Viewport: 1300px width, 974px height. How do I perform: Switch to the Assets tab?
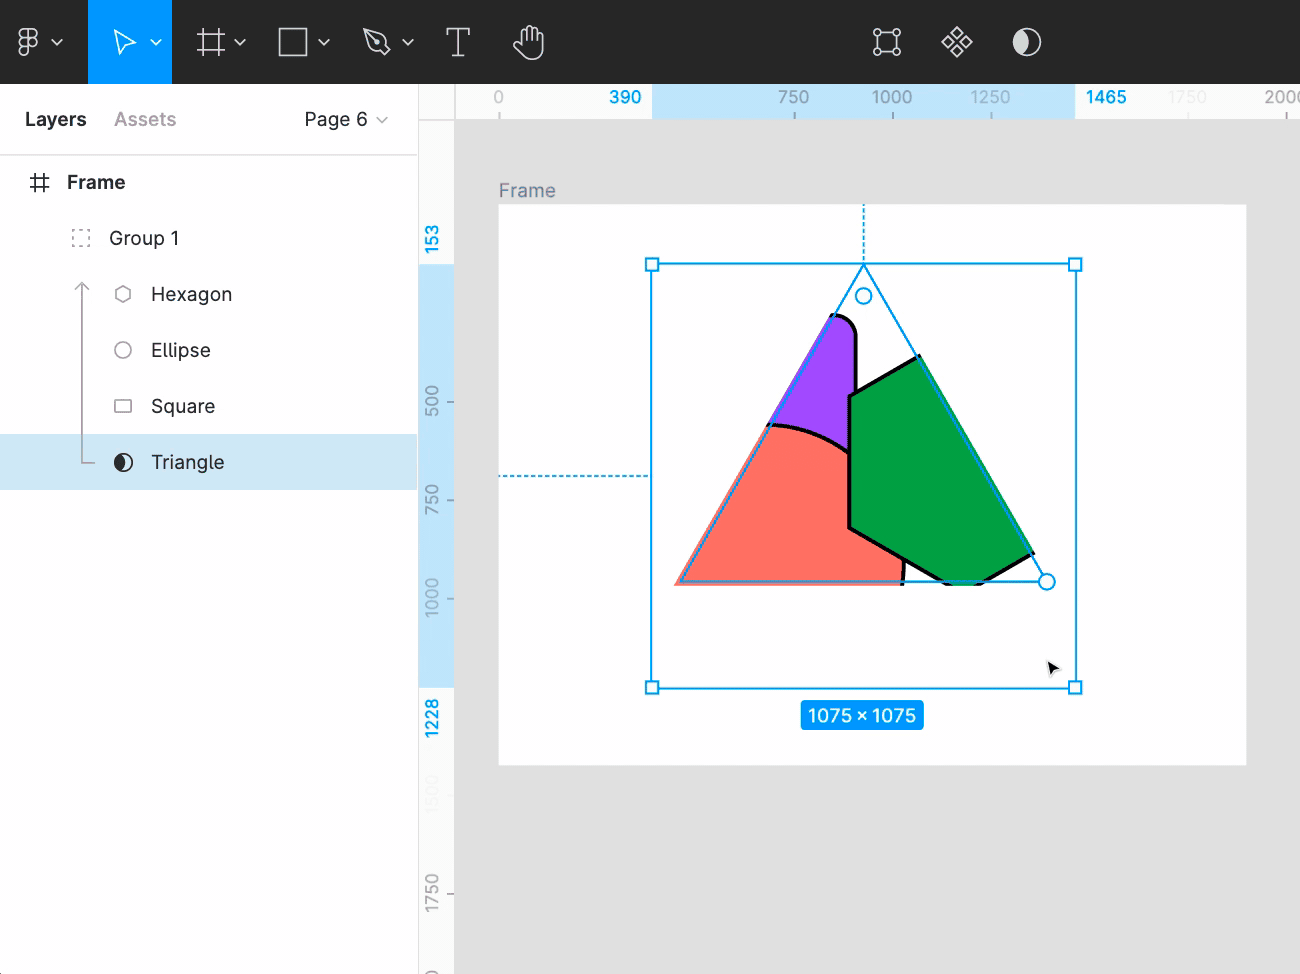pyautogui.click(x=144, y=119)
